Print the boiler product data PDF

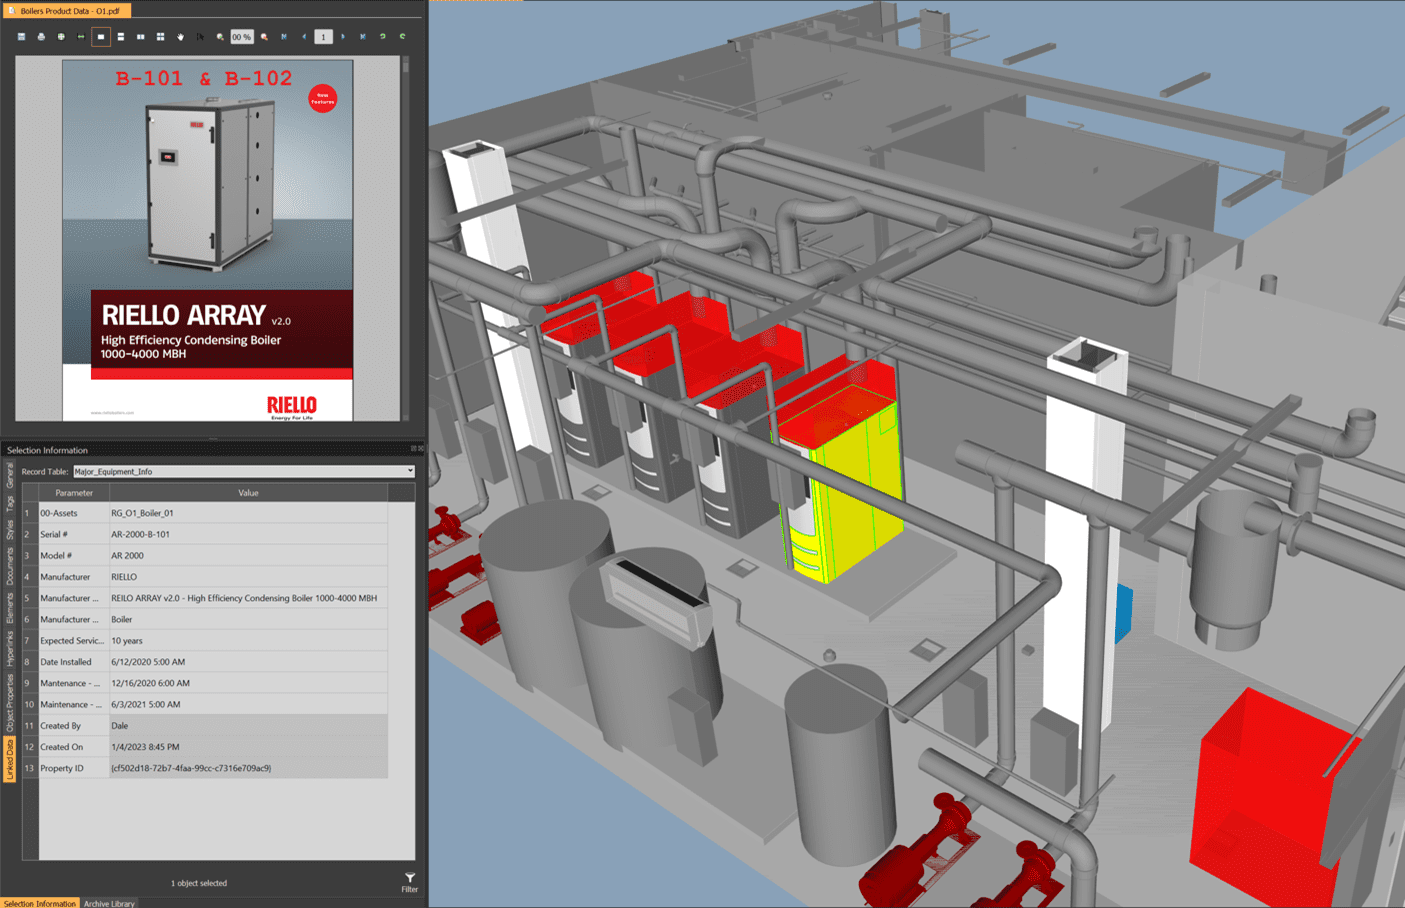pos(41,37)
